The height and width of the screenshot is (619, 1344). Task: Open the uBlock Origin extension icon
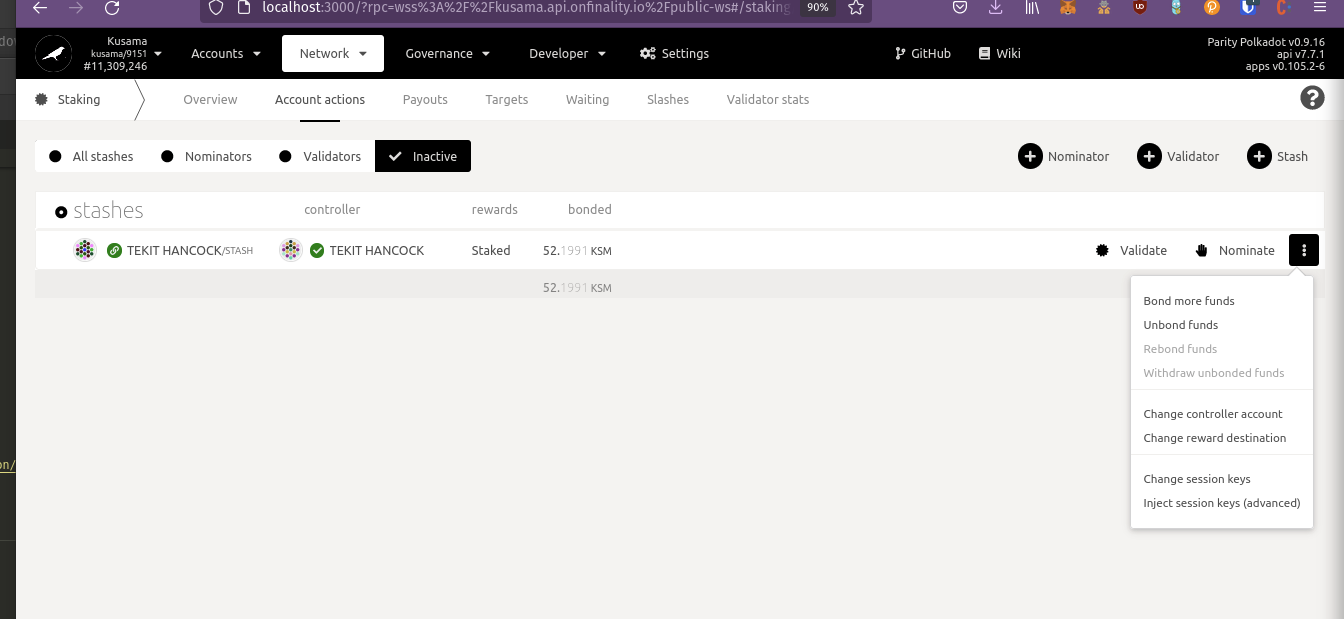(x=1140, y=8)
